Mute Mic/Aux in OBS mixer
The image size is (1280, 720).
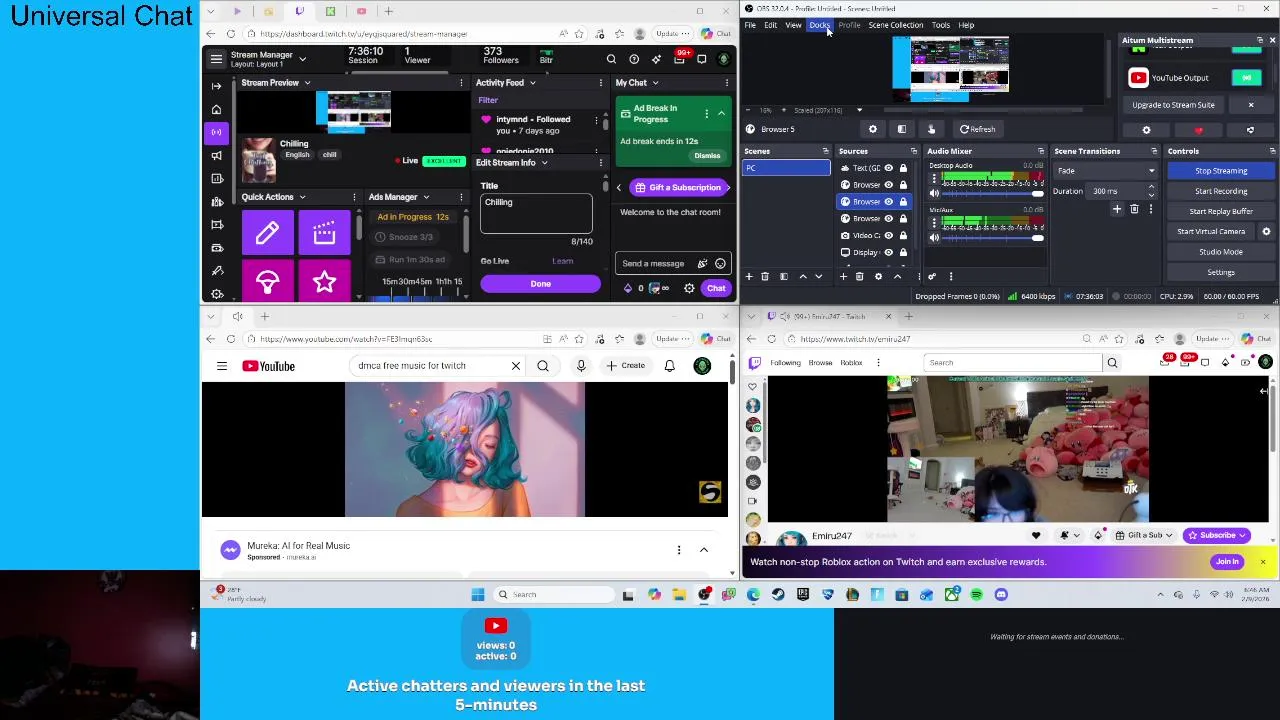[934, 238]
